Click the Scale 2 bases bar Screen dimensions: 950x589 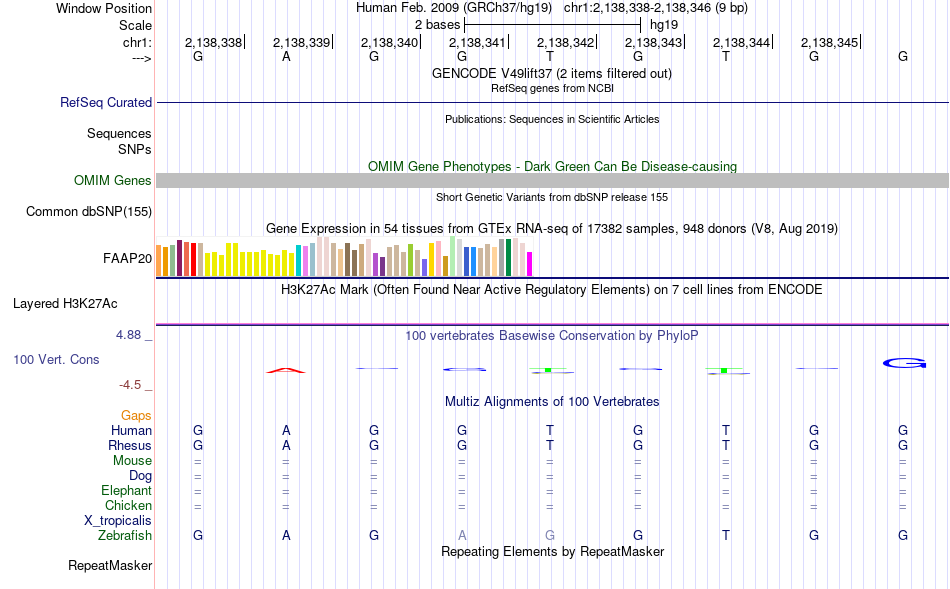pyautogui.click(x=552, y=25)
